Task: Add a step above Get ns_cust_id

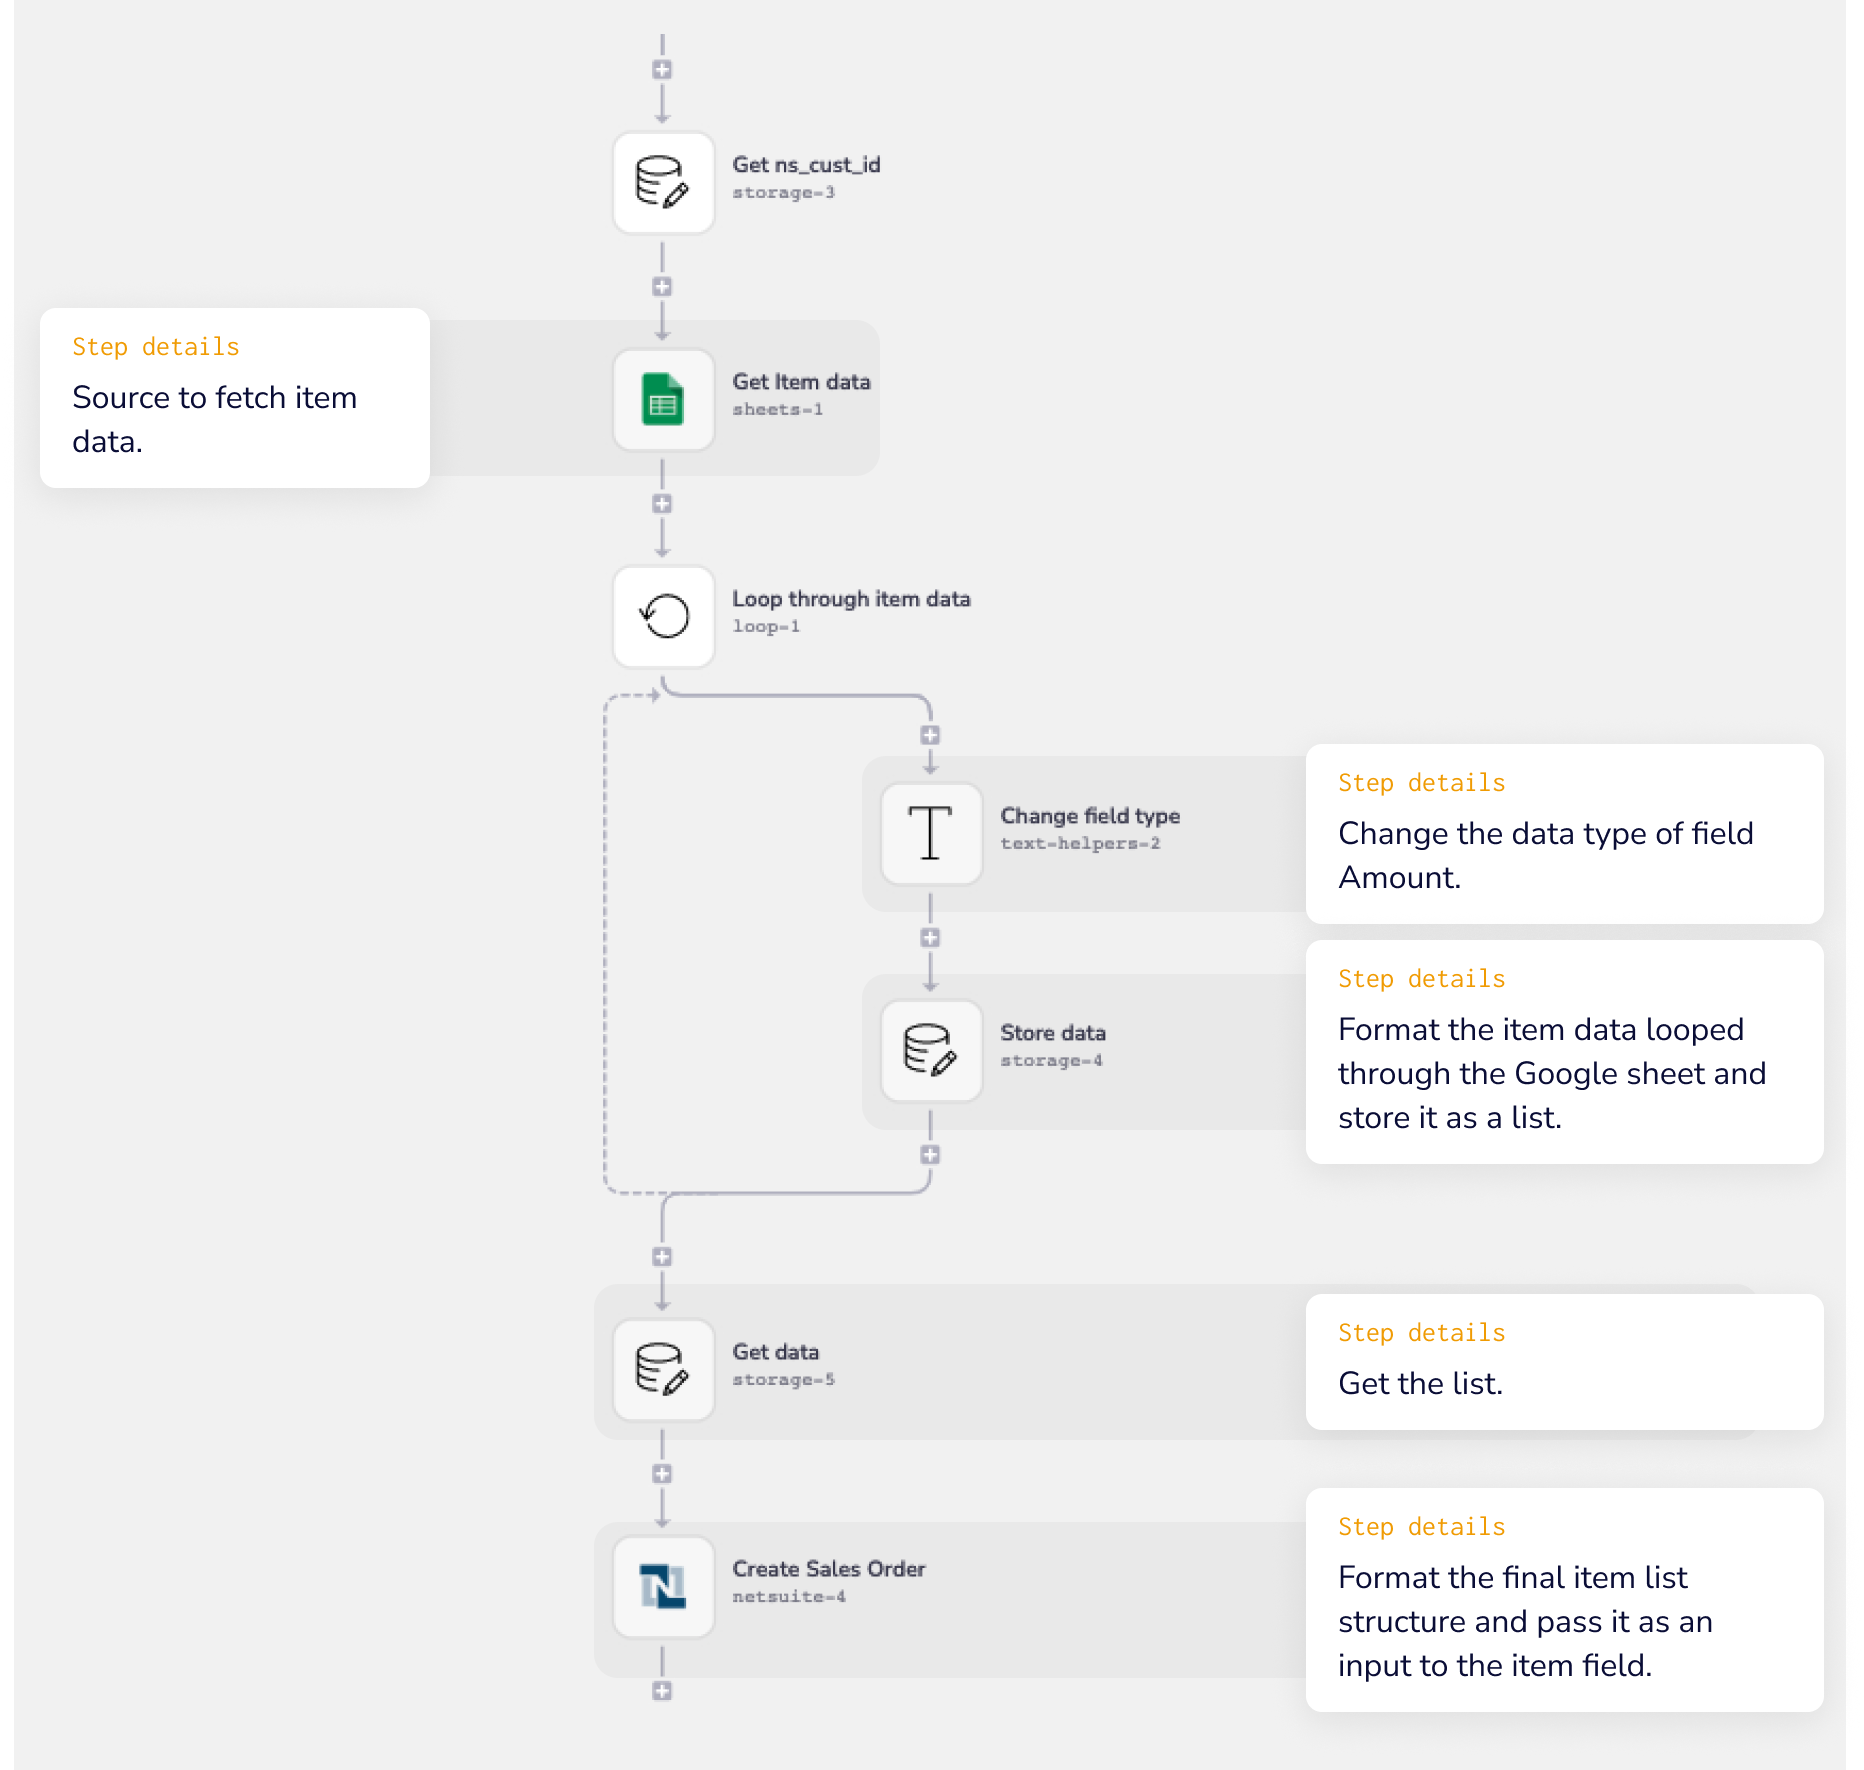Action: coord(662,70)
